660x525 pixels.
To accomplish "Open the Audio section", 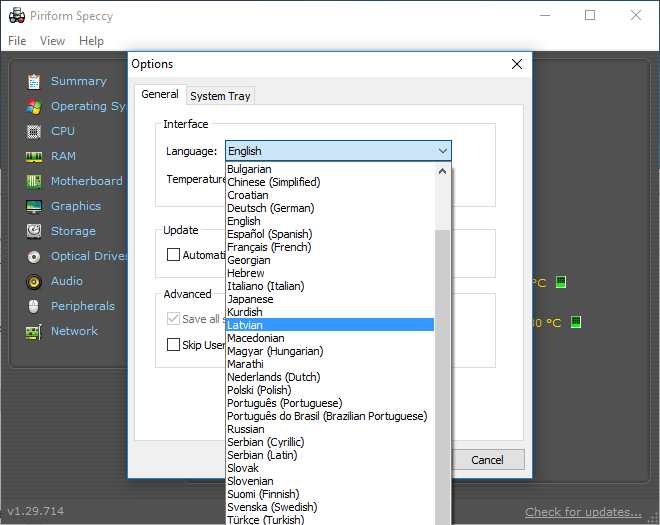I will tap(67, 281).
